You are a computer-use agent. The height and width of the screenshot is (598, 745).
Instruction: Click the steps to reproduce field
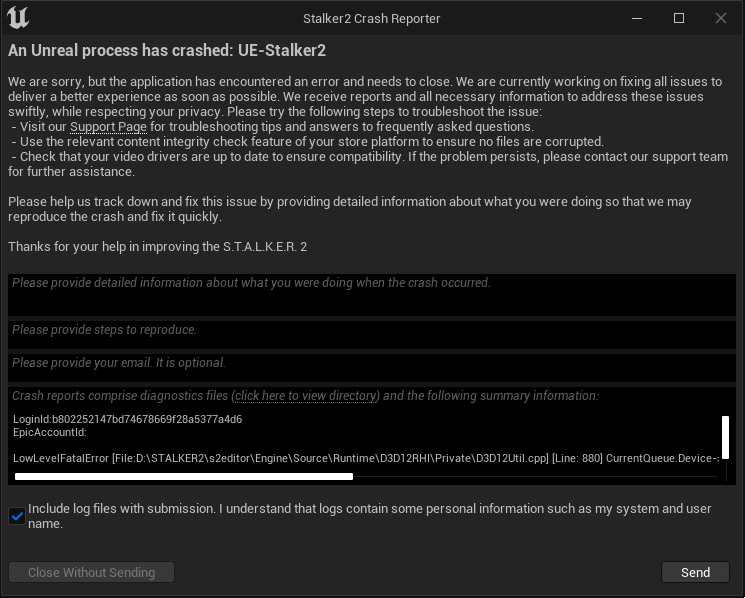371,334
